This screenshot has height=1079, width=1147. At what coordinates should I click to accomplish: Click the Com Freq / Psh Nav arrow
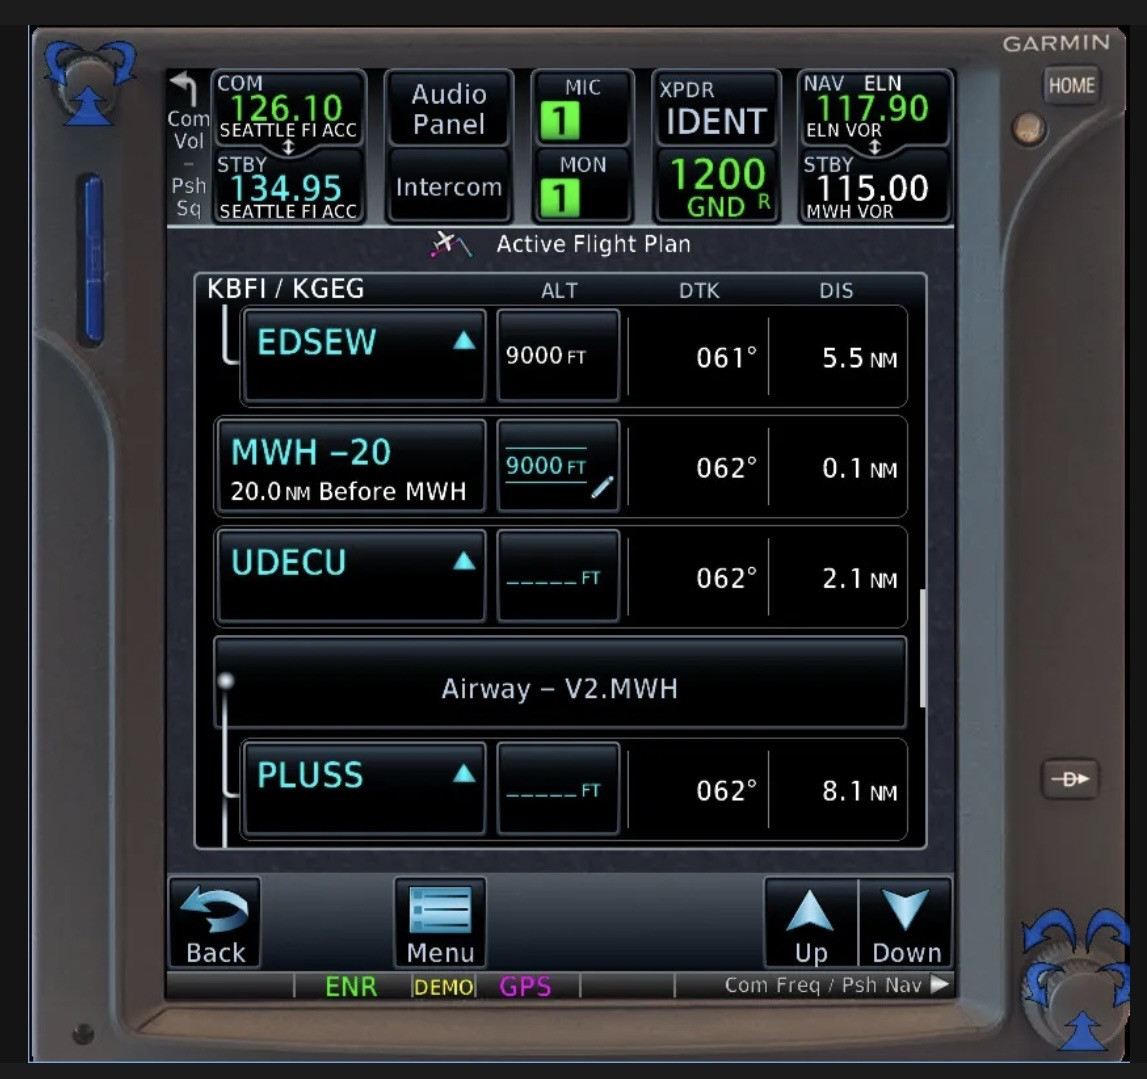[939, 985]
